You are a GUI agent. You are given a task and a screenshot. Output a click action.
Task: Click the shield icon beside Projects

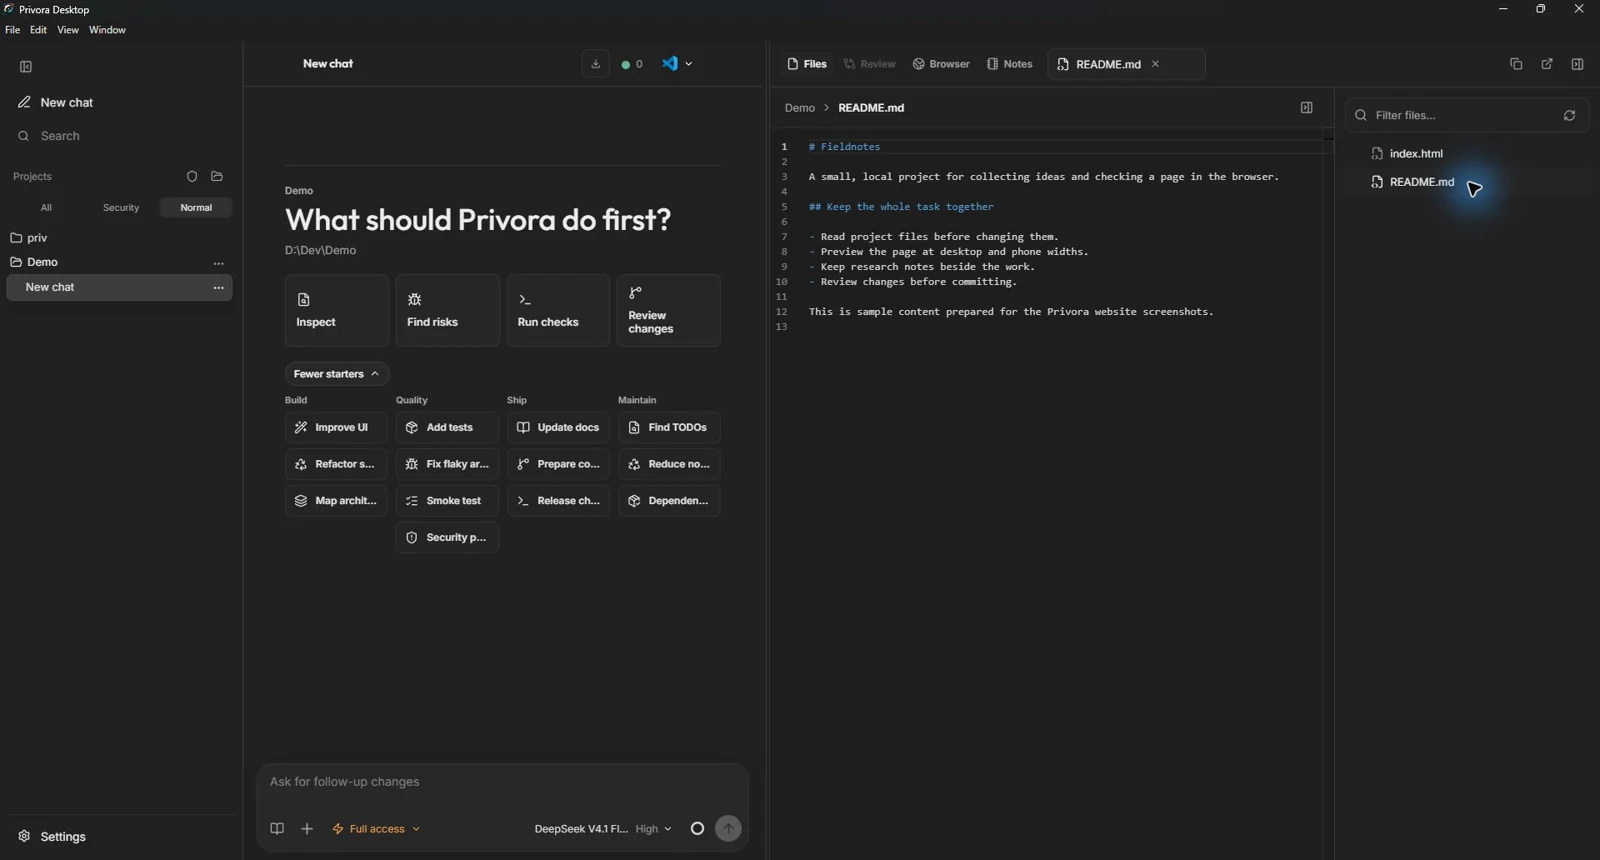coord(192,177)
